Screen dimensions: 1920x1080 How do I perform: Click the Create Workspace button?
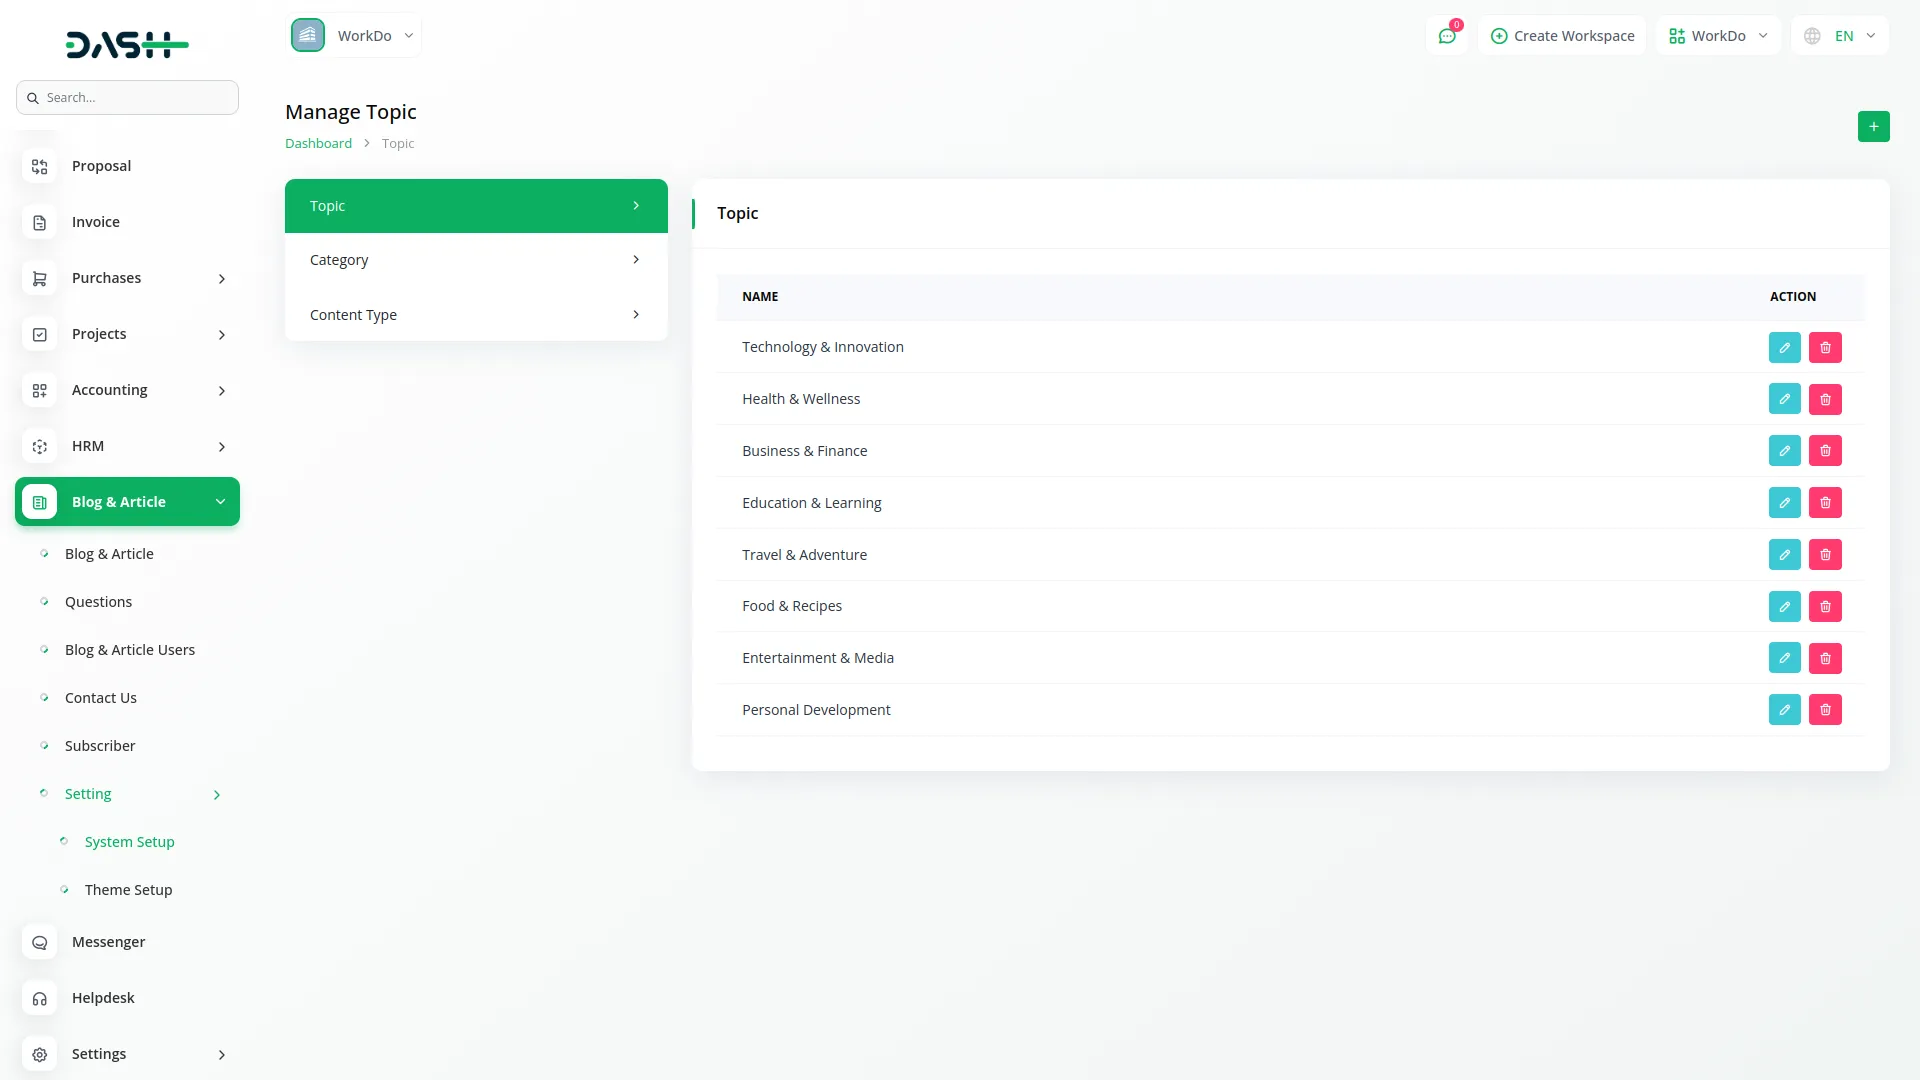point(1562,36)
